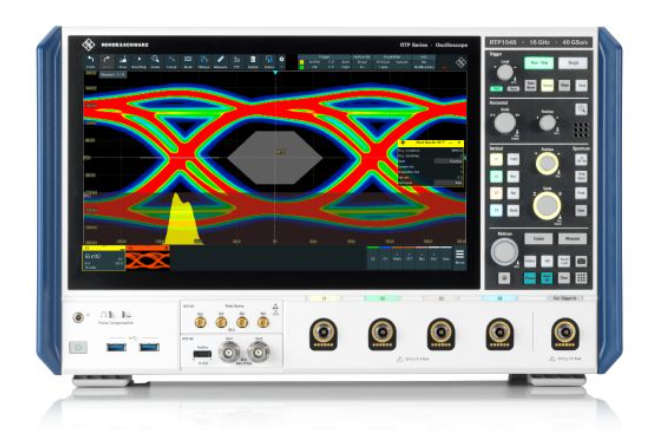Tap the Clear screen results toolbar icon
667x432 pixels.
pyautogui.click(x=123, y=62)
